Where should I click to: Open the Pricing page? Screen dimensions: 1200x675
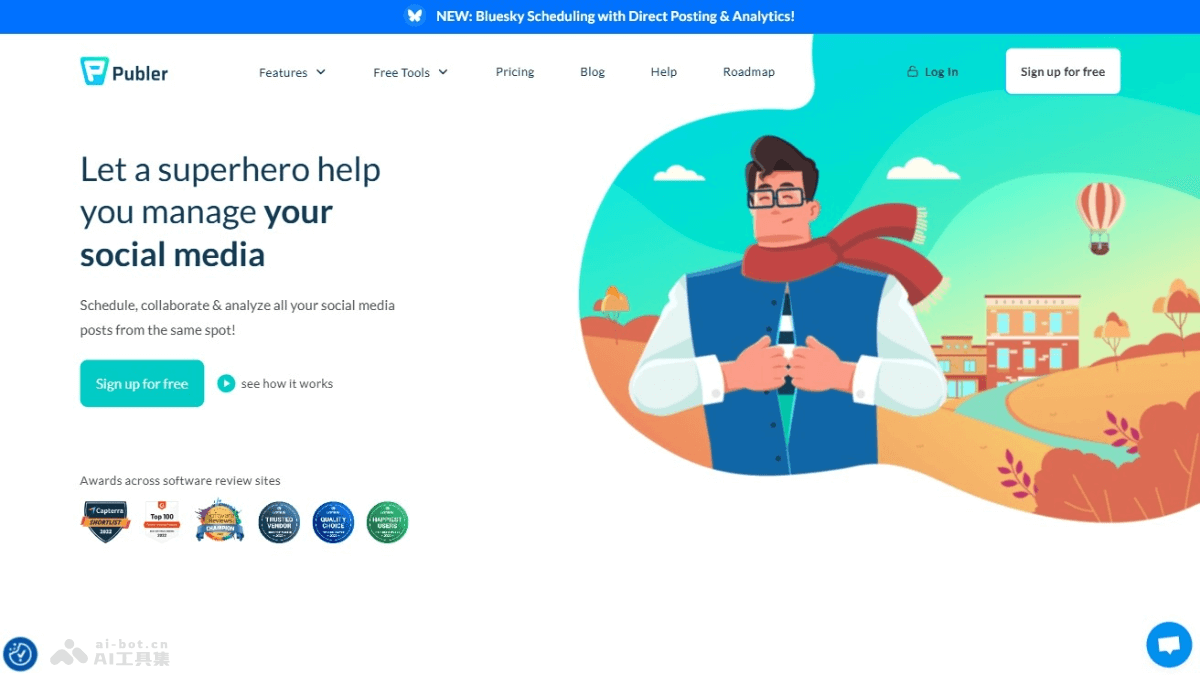(x=515, y=72)
